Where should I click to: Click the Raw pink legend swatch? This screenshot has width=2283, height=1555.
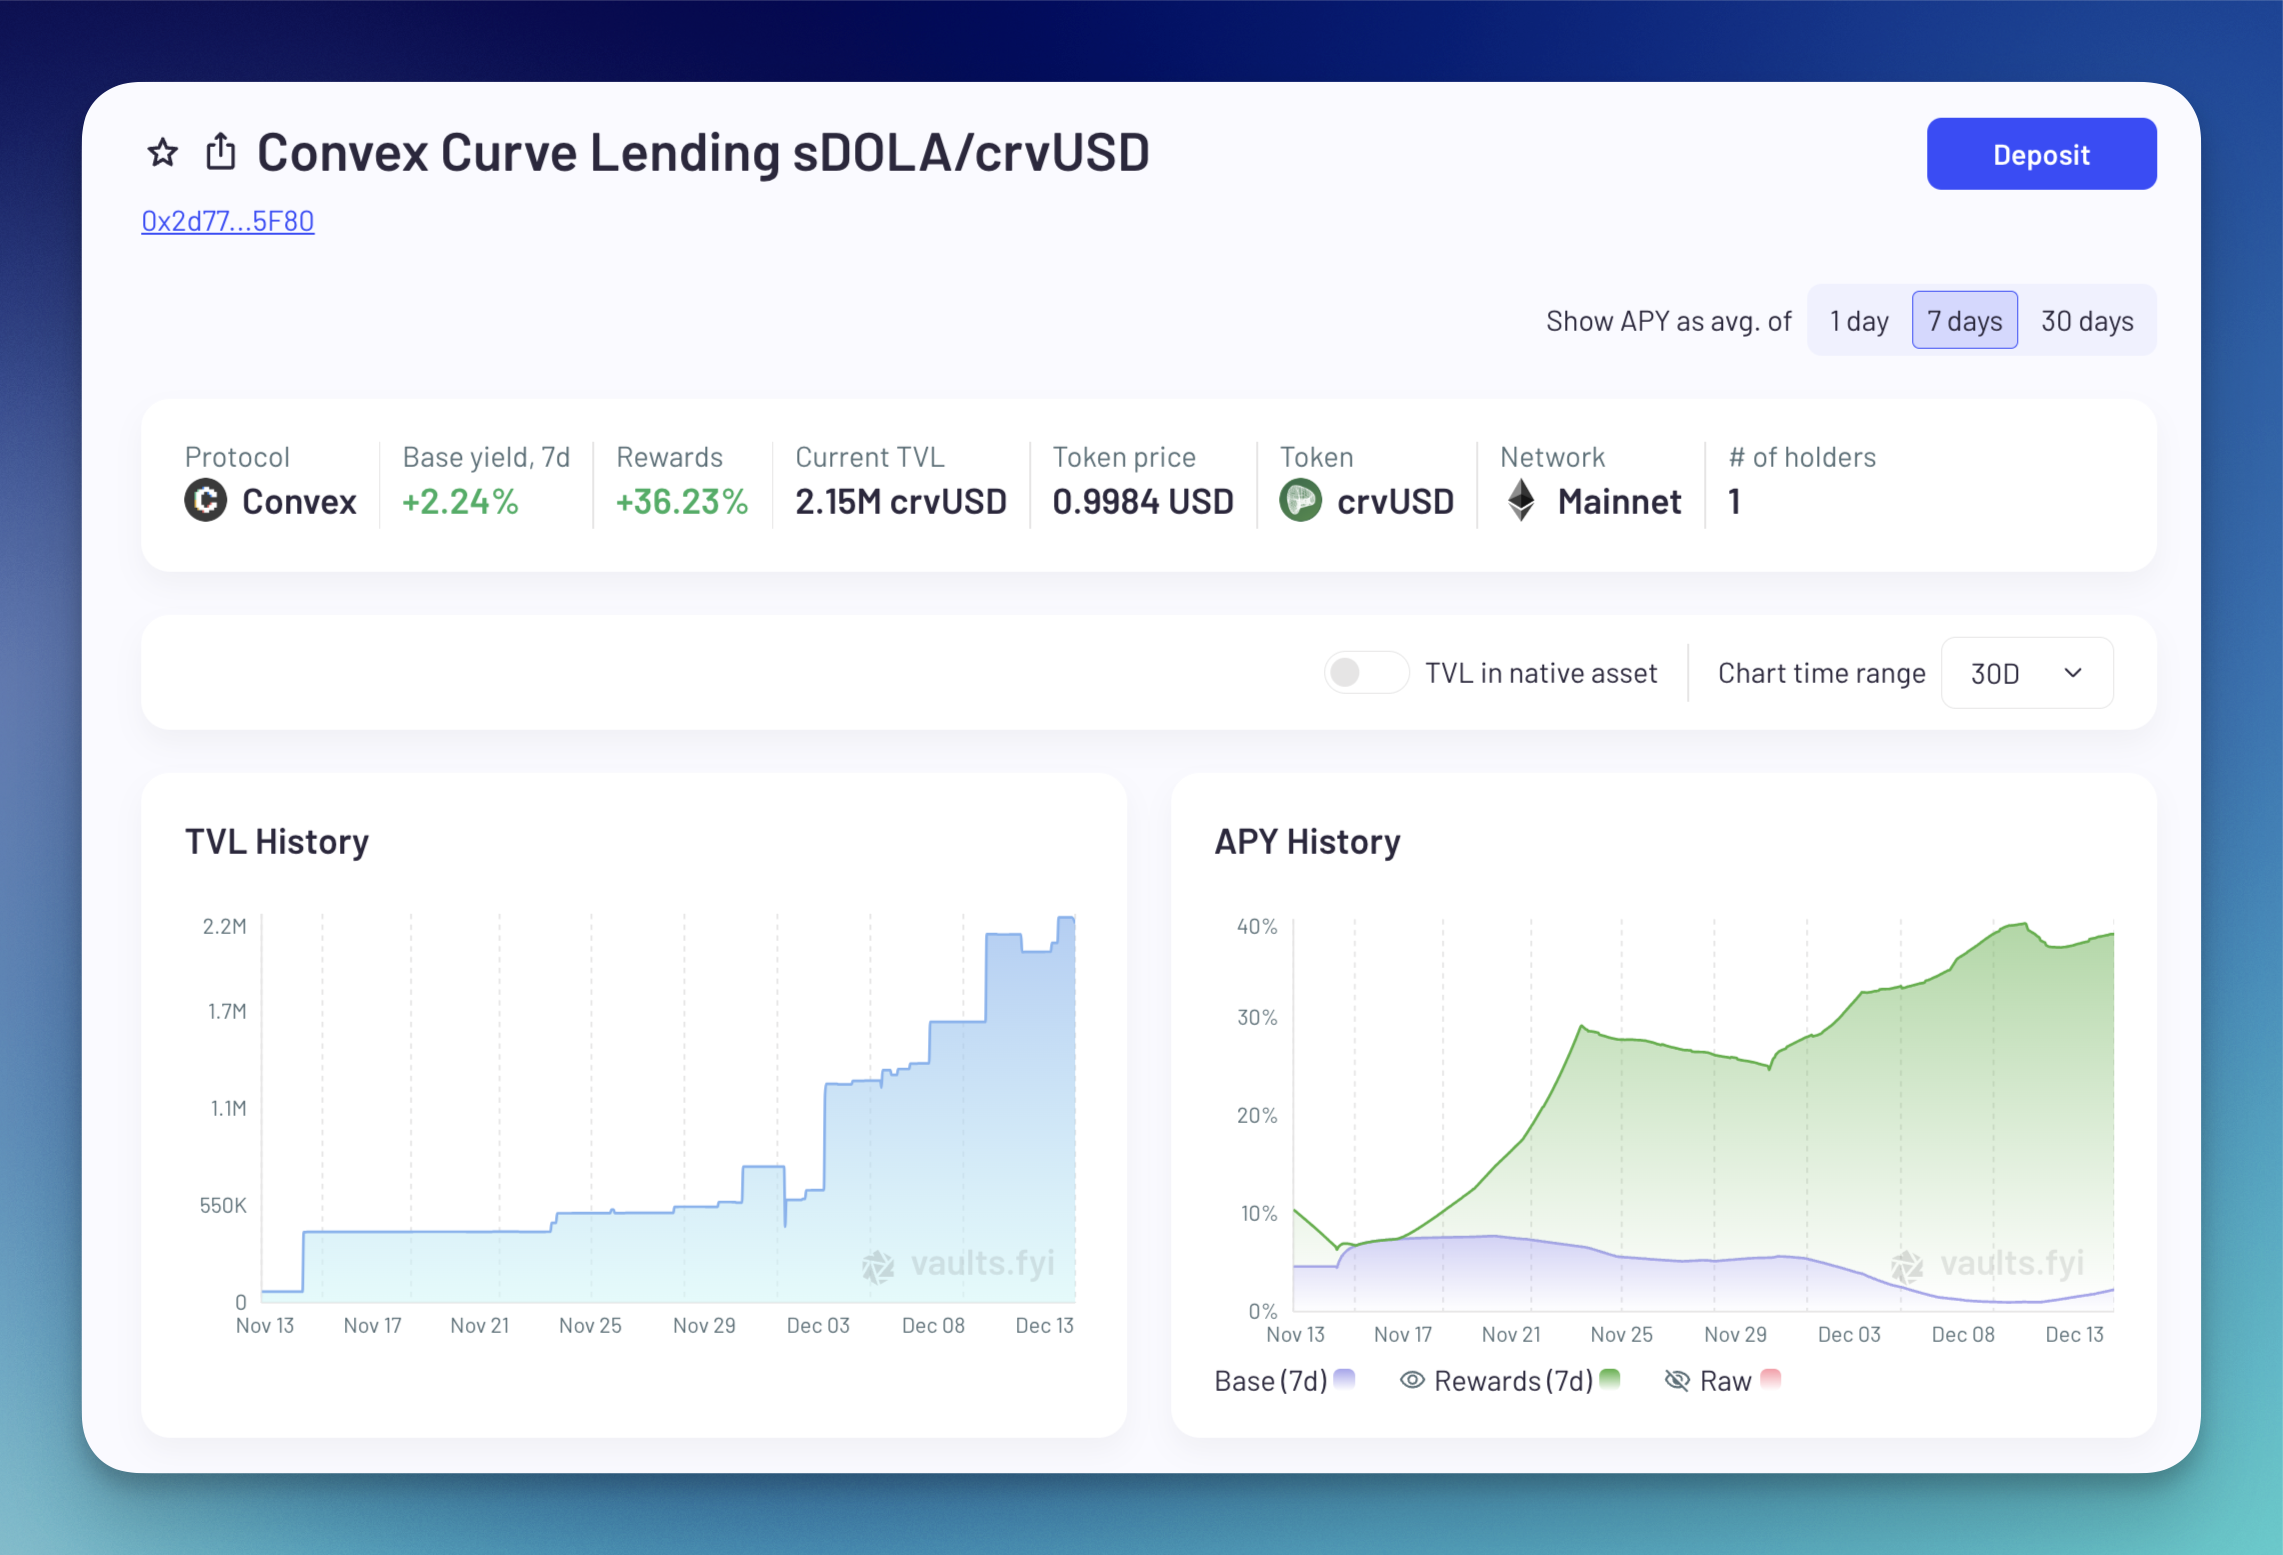[x=1771, y=1378]
